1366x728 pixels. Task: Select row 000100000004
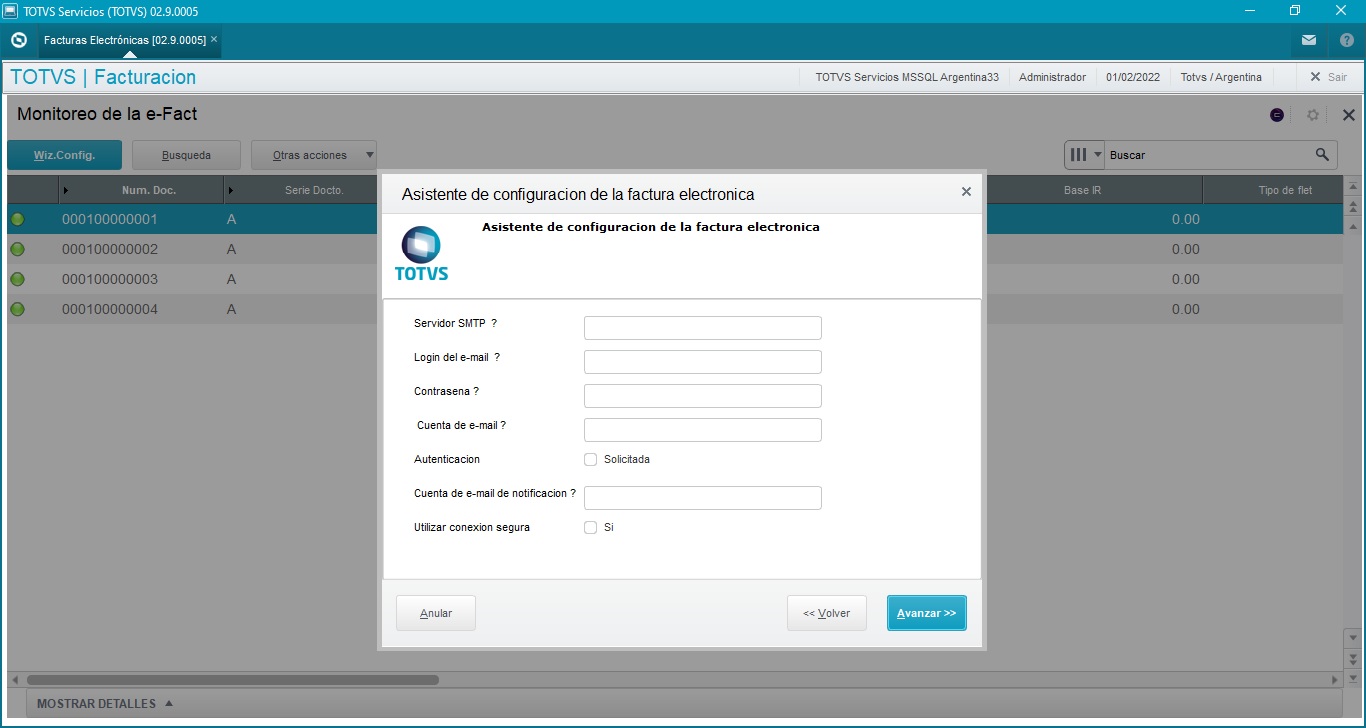point(192,309)
